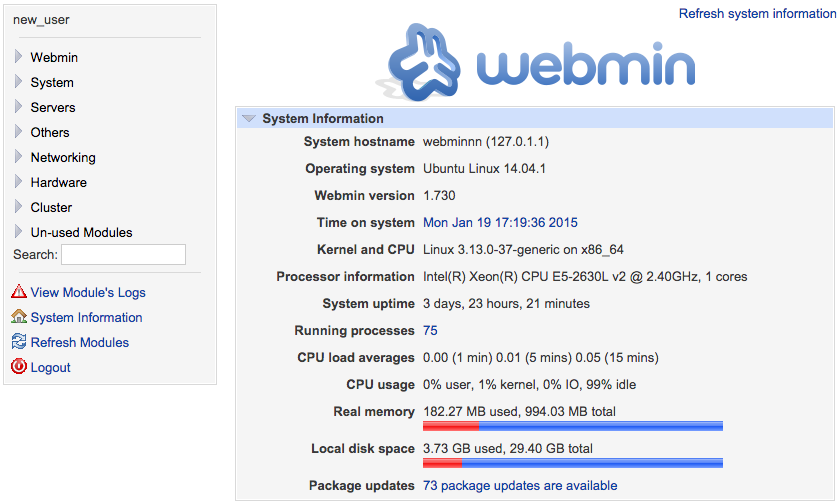
Task: Open the Others menu category
Action: pyautogui.click(x=50, y=132)
